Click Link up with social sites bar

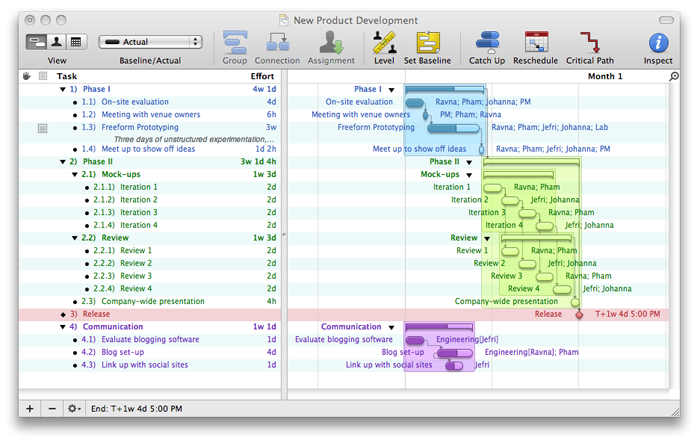[x=454, y=366]
